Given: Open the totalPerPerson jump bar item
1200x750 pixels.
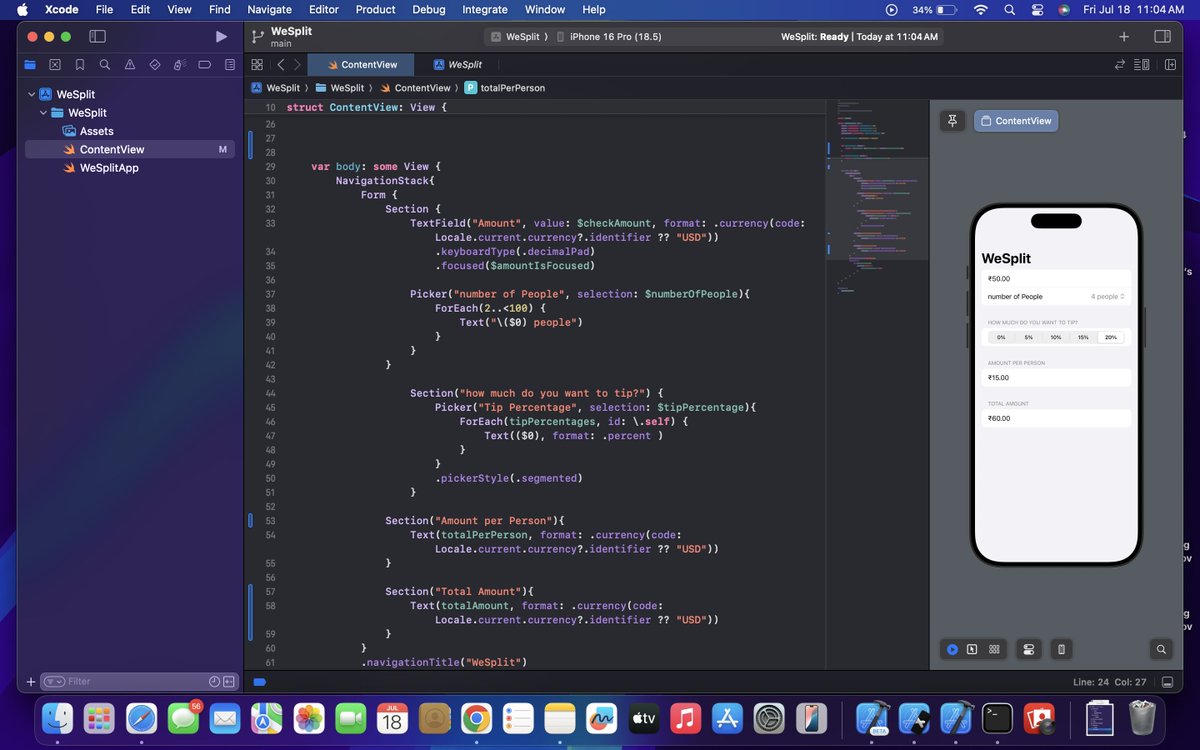Looking at the screenshot, I should pos(504,88).
